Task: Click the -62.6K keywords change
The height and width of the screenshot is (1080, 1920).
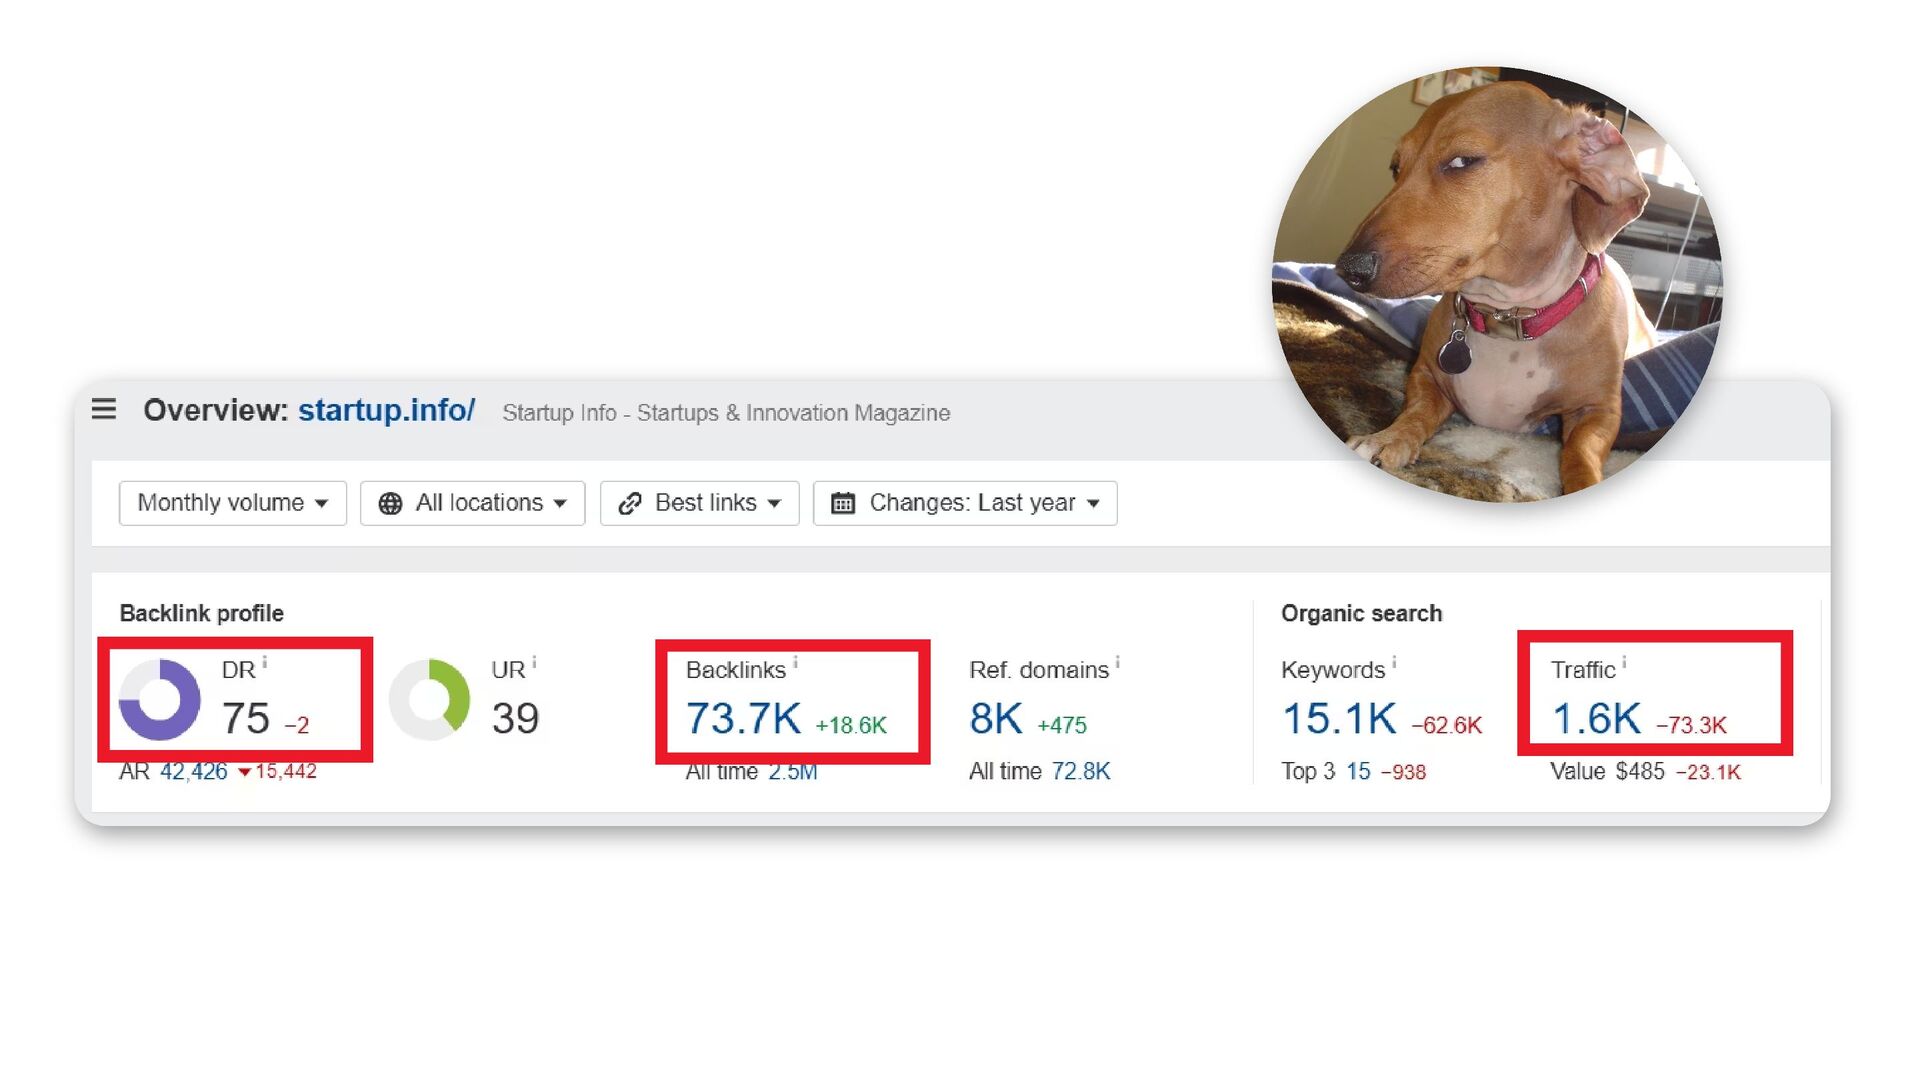Action: [x=1446, y=726]
